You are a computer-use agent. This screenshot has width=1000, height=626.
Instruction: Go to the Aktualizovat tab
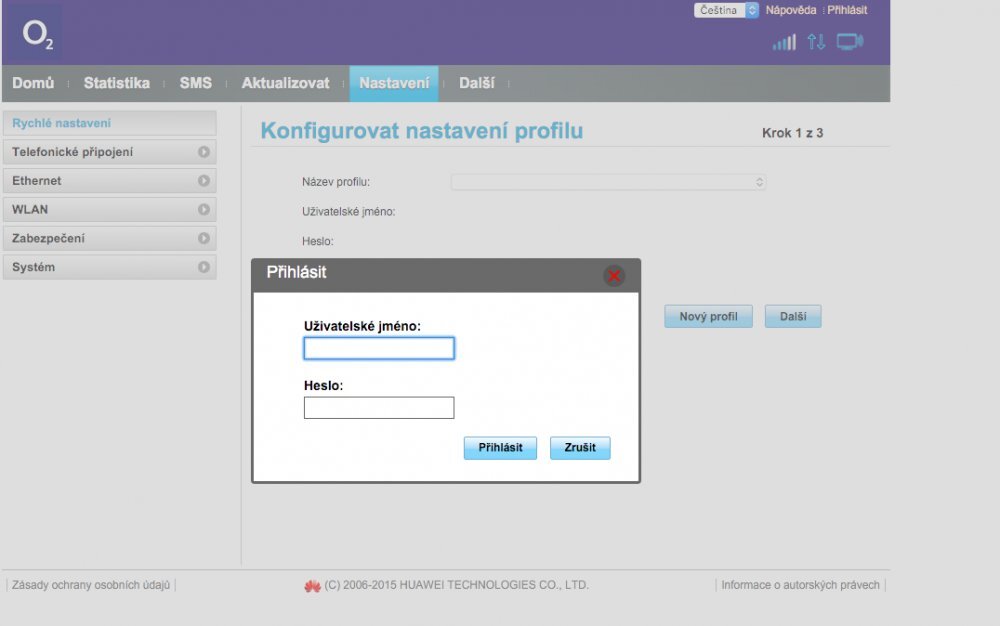(x=285, y=83)
